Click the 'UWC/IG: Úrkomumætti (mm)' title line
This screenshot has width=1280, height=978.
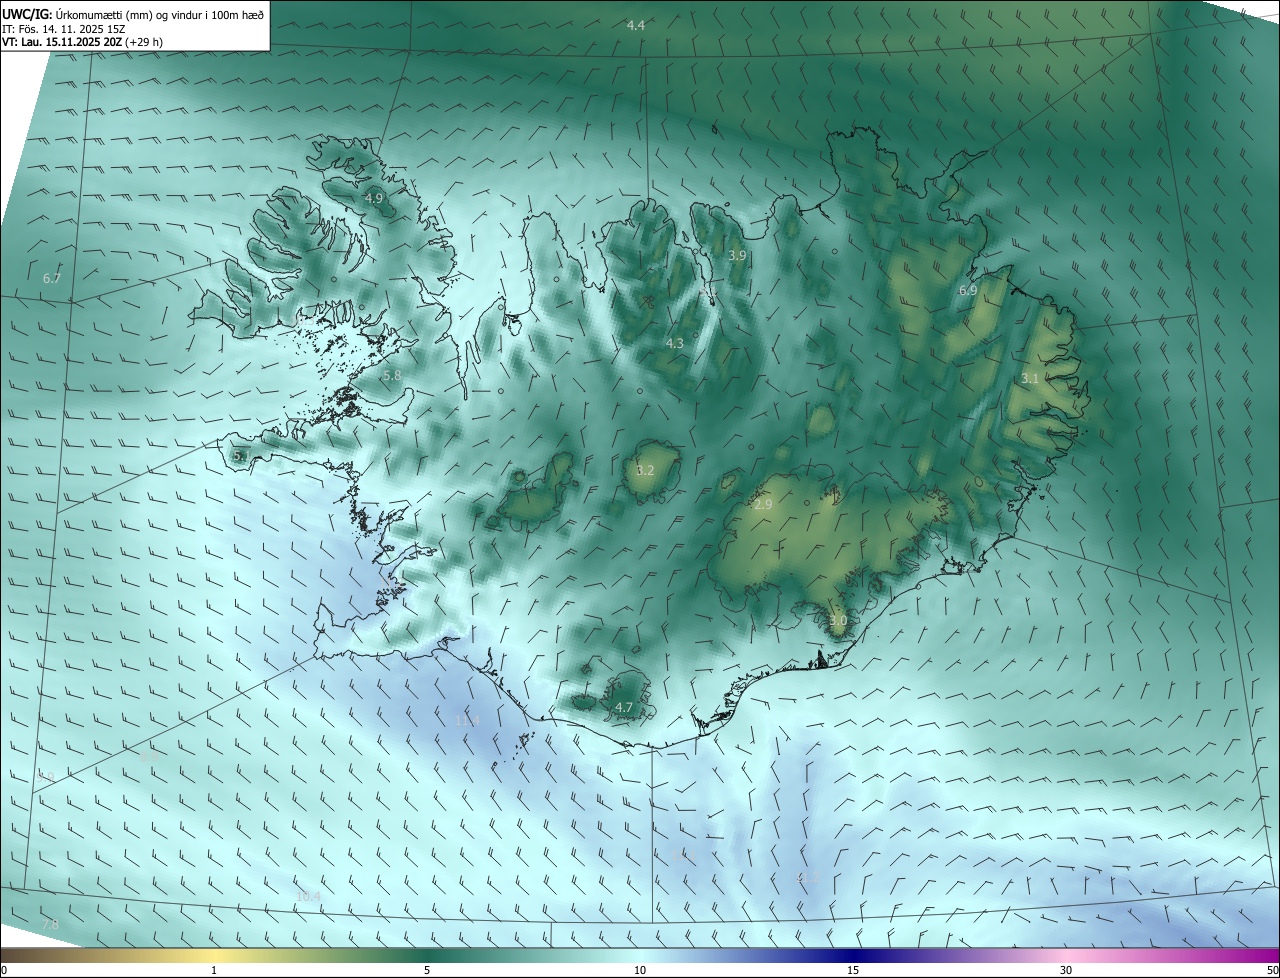click(x=133, y=13)
